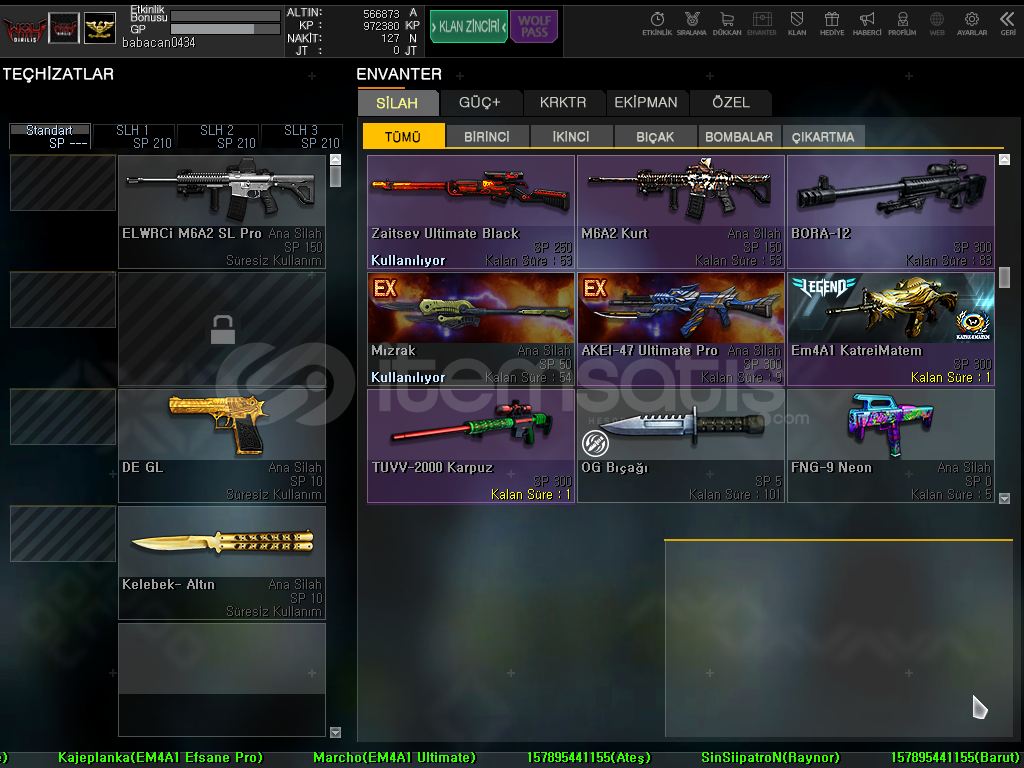The width and height of the screenshot is (1024, 768).
Task: Select the SLH 1 loadout tab
Action: coord(134,136)
